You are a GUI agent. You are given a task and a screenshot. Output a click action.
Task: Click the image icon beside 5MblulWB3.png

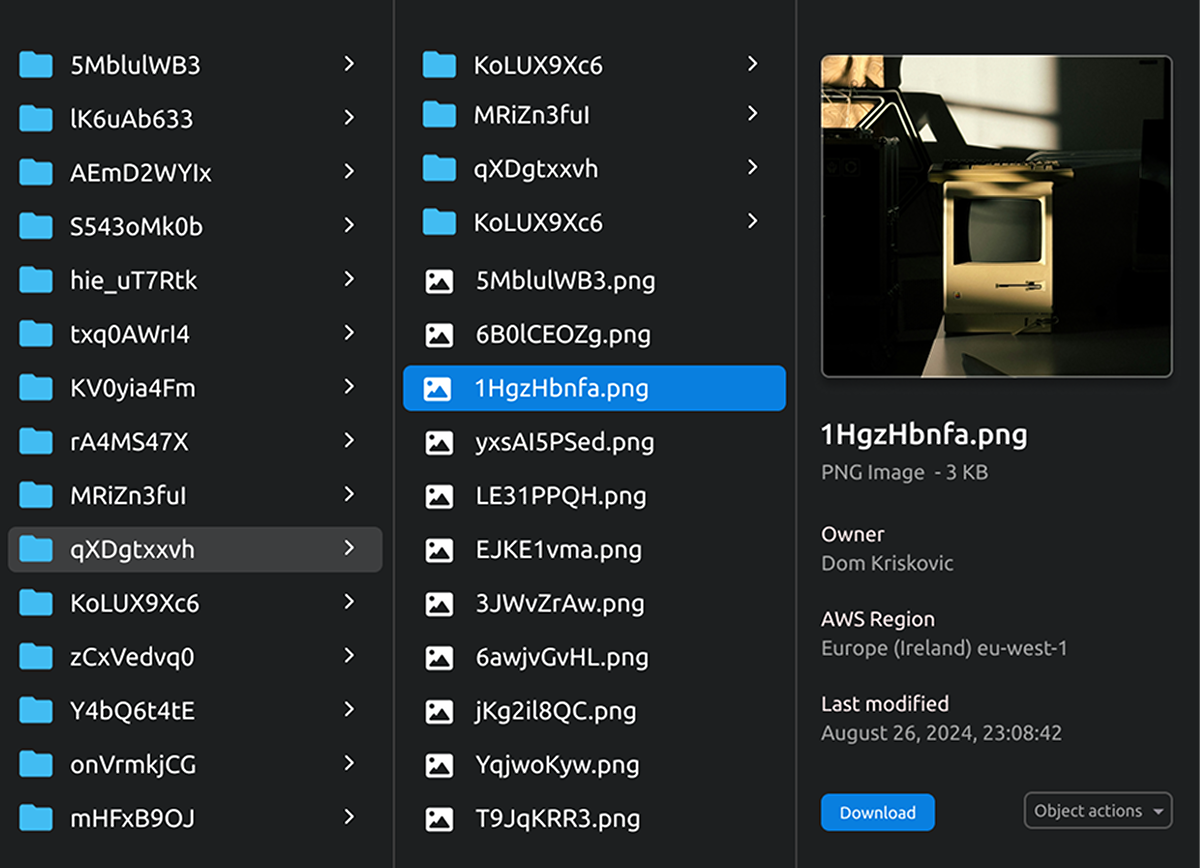pyautogui.click(x=439, y=281)
